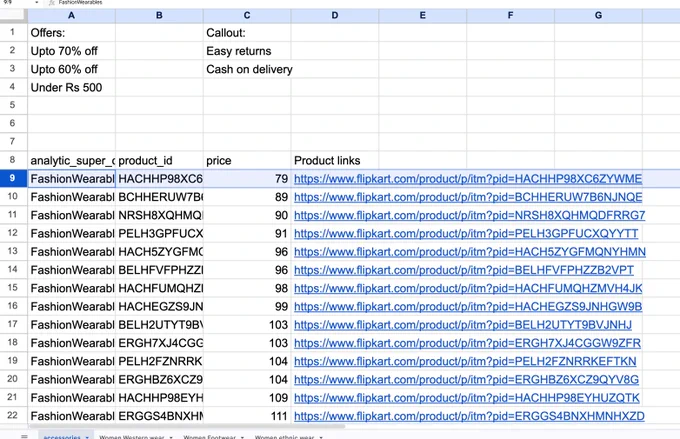Select the price cell showing 79

click(247, 178)
